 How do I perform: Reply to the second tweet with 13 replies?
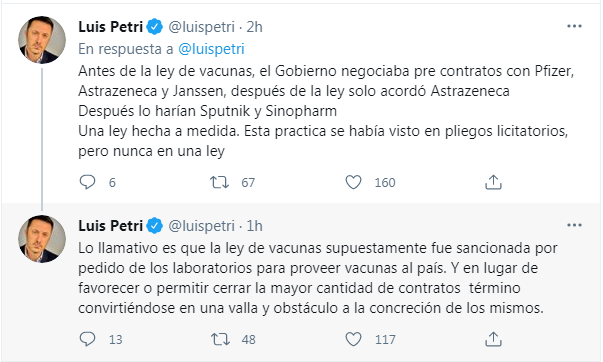pos(87,339)
